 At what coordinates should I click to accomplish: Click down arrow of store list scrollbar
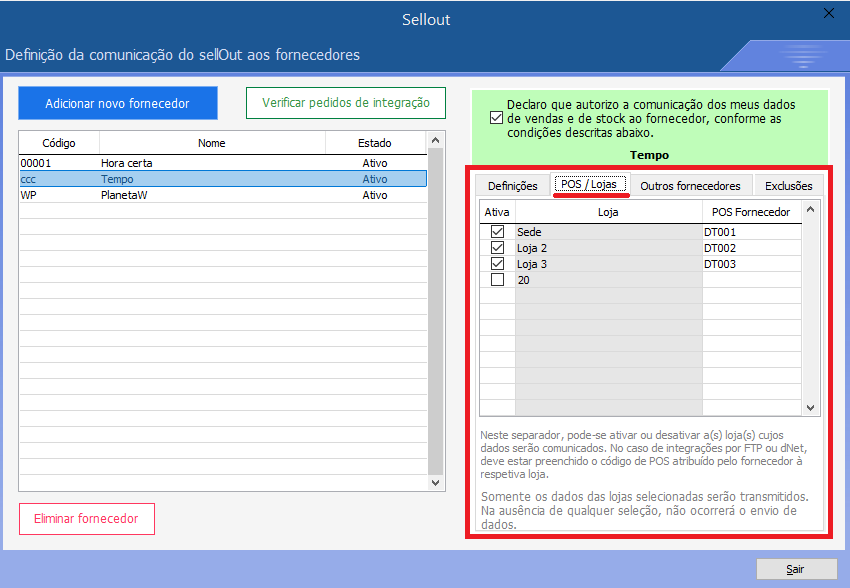coord(812,408)
